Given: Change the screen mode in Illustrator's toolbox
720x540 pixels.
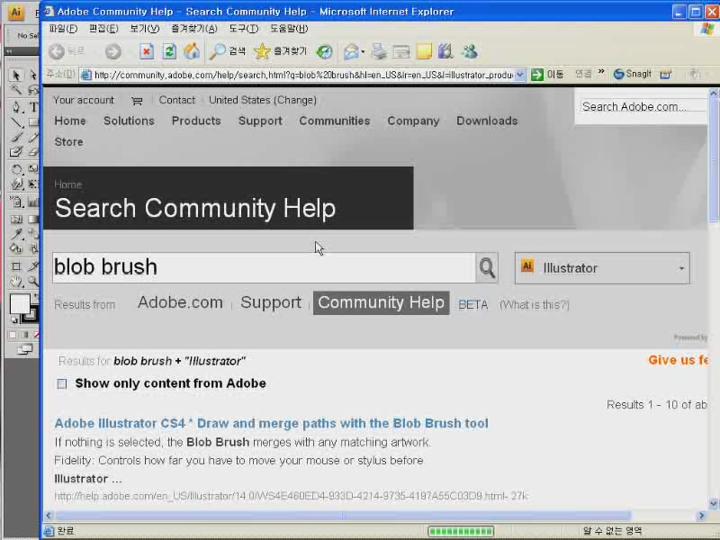Looking at the screenshot, I should (24, 350).
